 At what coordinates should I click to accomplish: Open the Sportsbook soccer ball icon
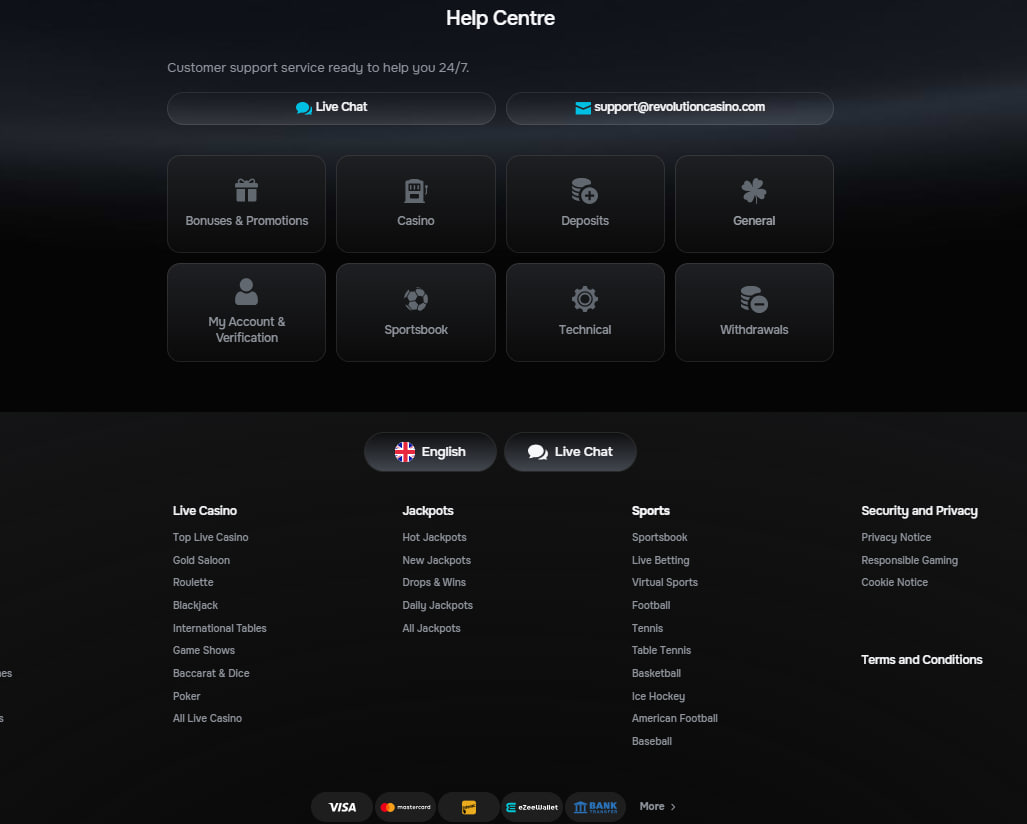coord(415,299)
